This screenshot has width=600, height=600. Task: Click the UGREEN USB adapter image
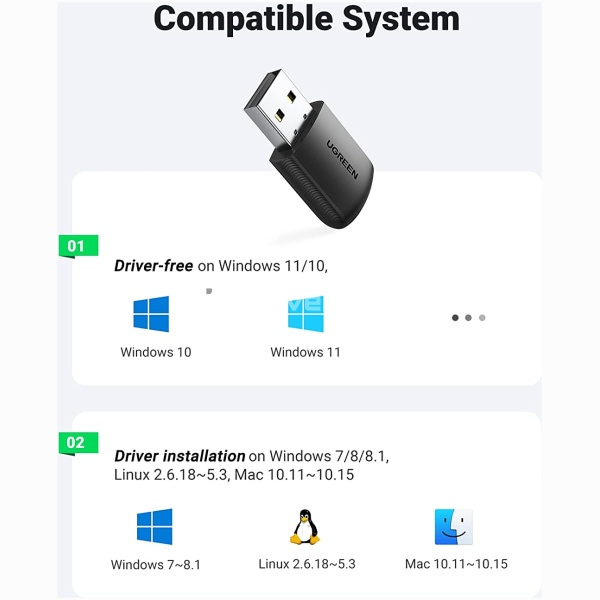point(308,149)
